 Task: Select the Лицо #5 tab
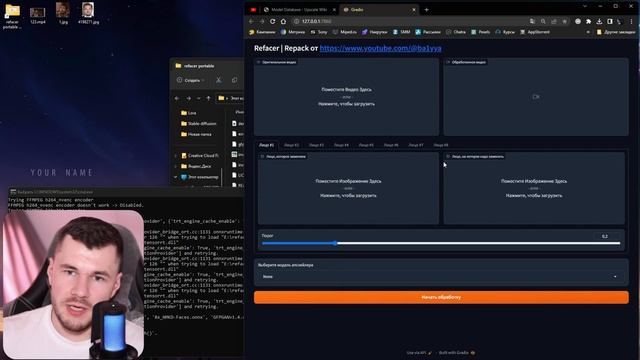click(x=366, y=145)
